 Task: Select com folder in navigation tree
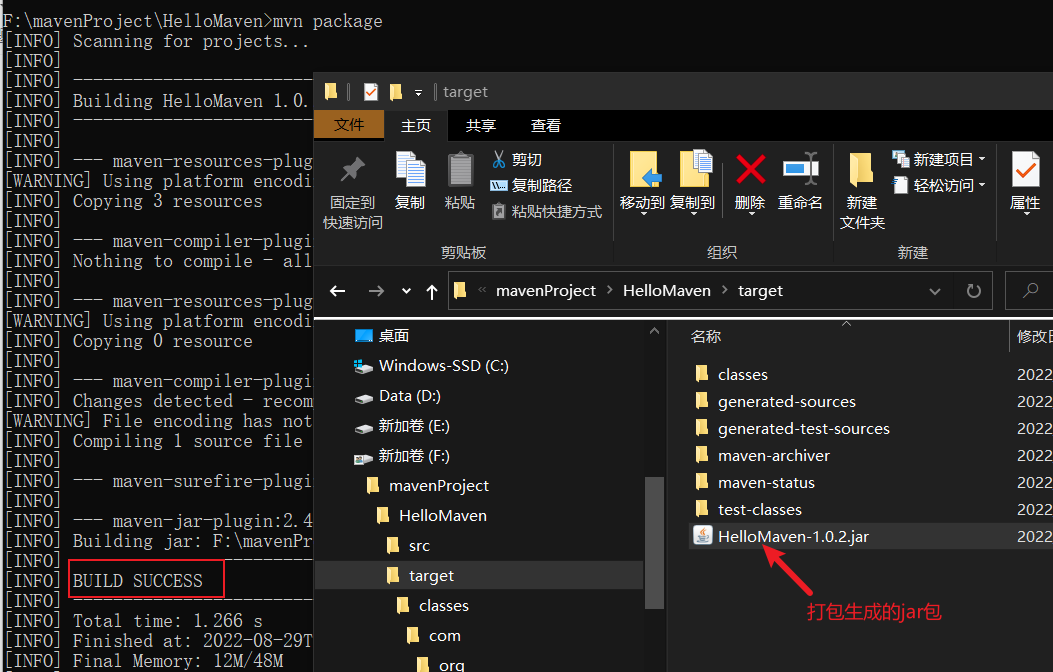point(433,636)
